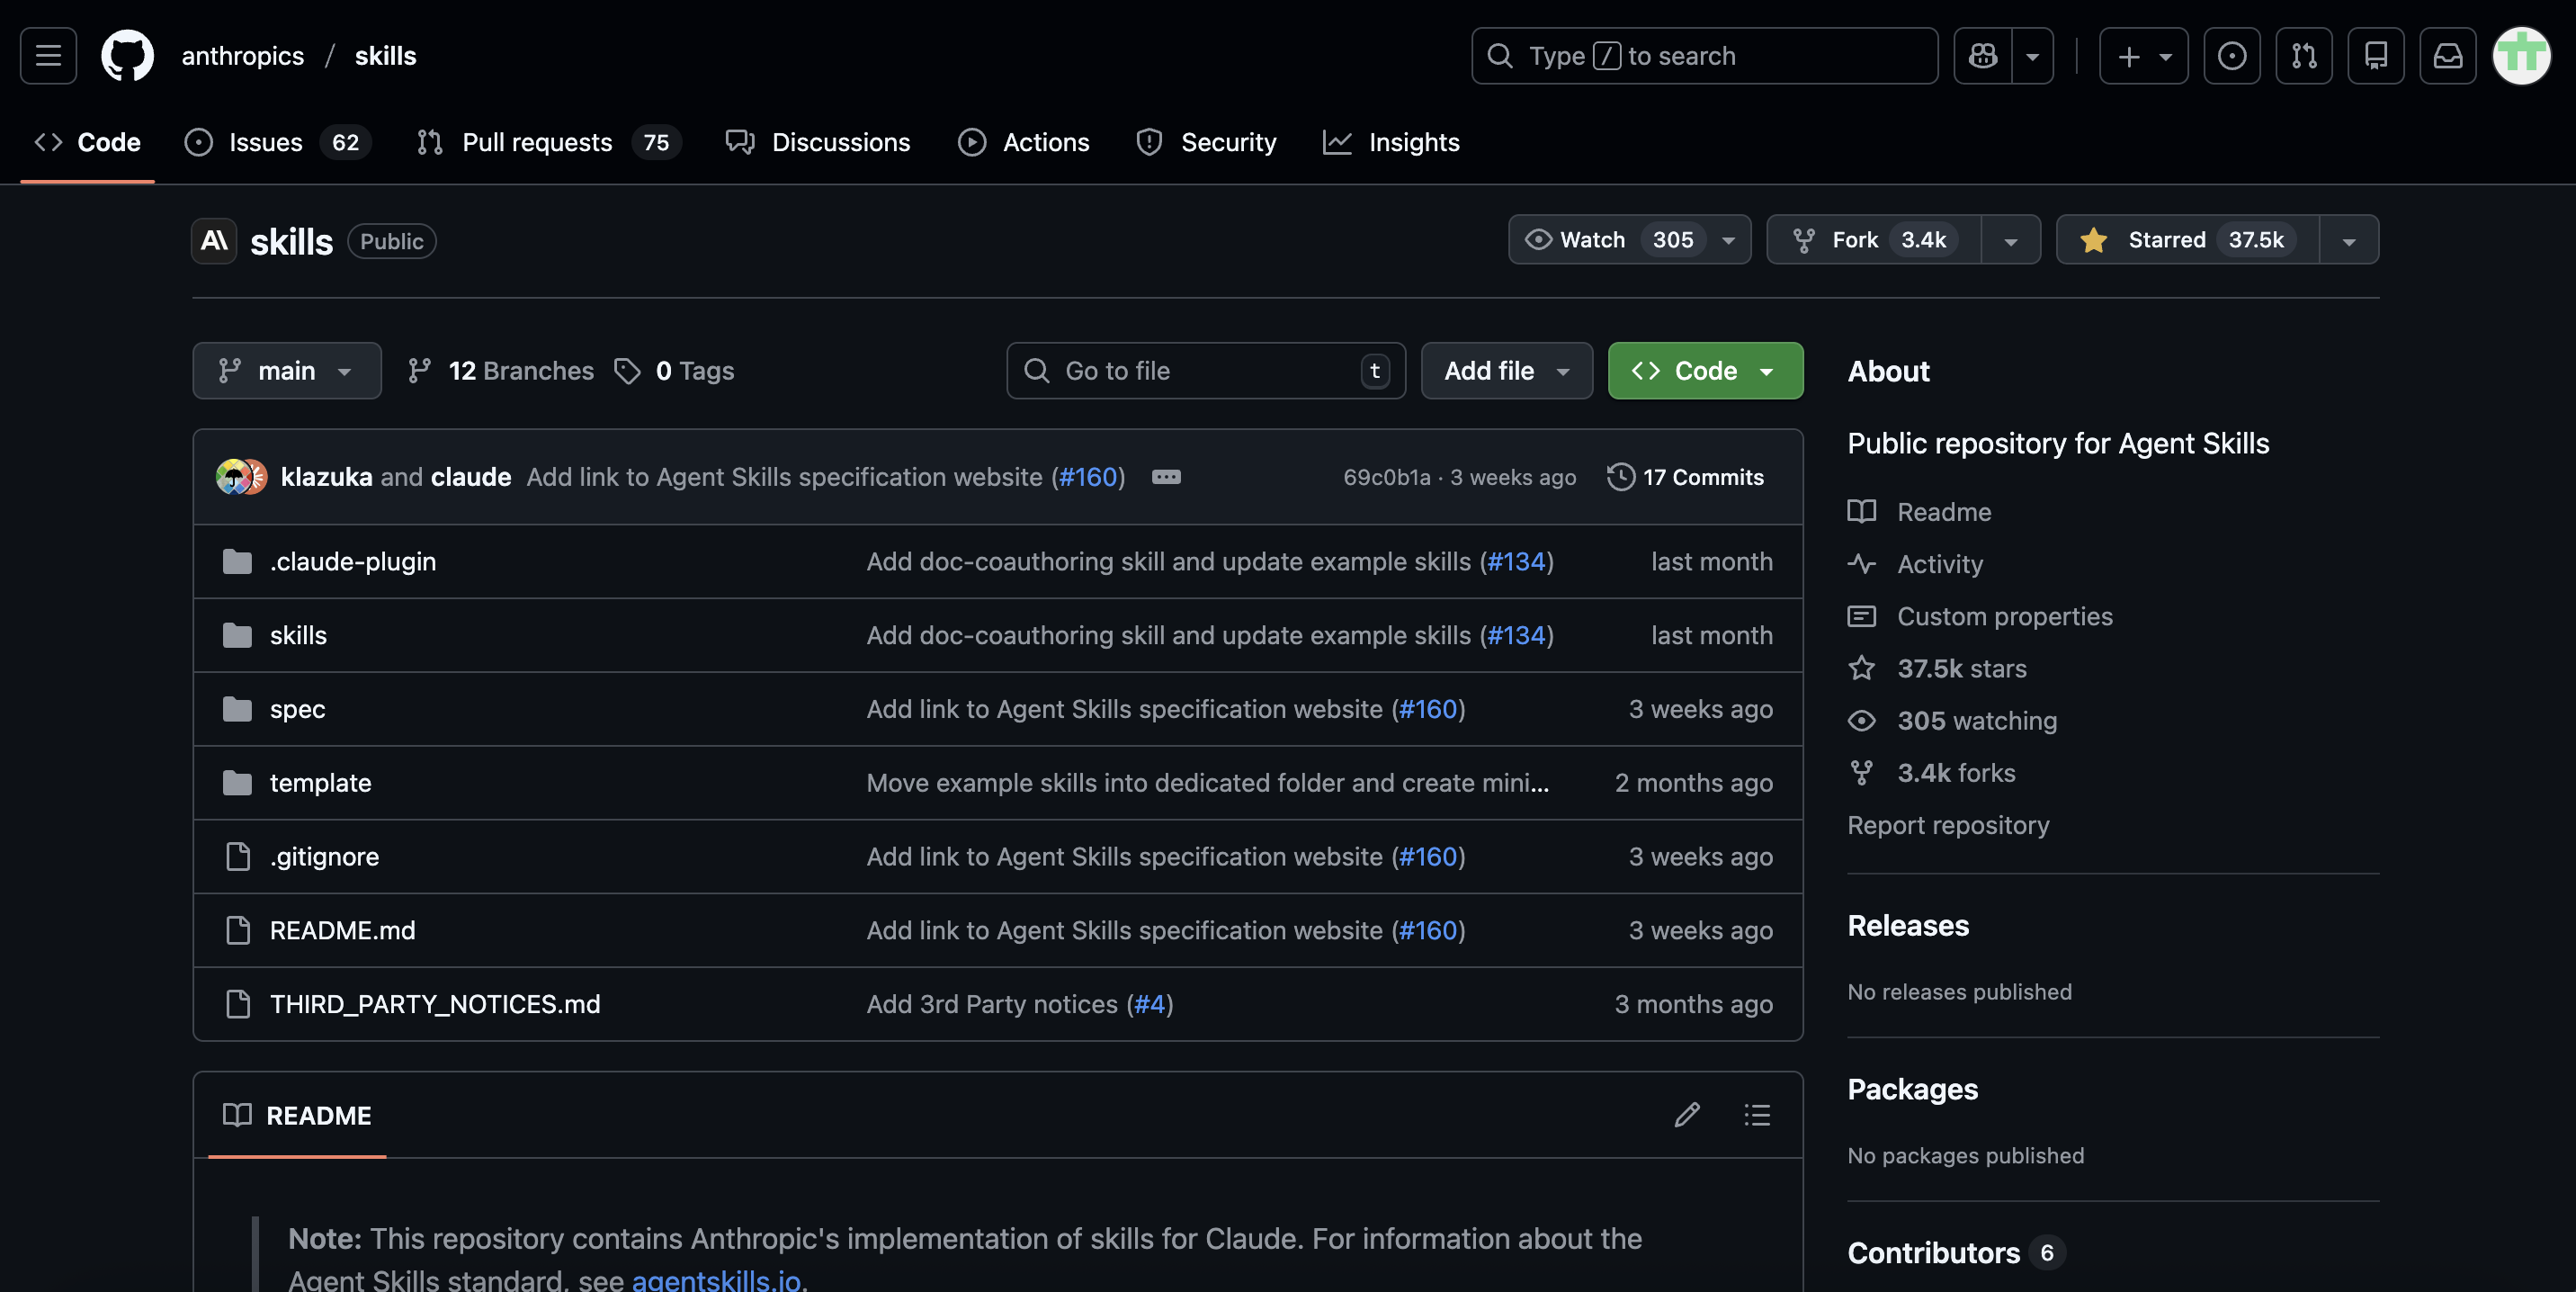Open the README.md file
The width and height of the screenshot is (2576, 1292).
pyautogui.click(x=342, y=931)
